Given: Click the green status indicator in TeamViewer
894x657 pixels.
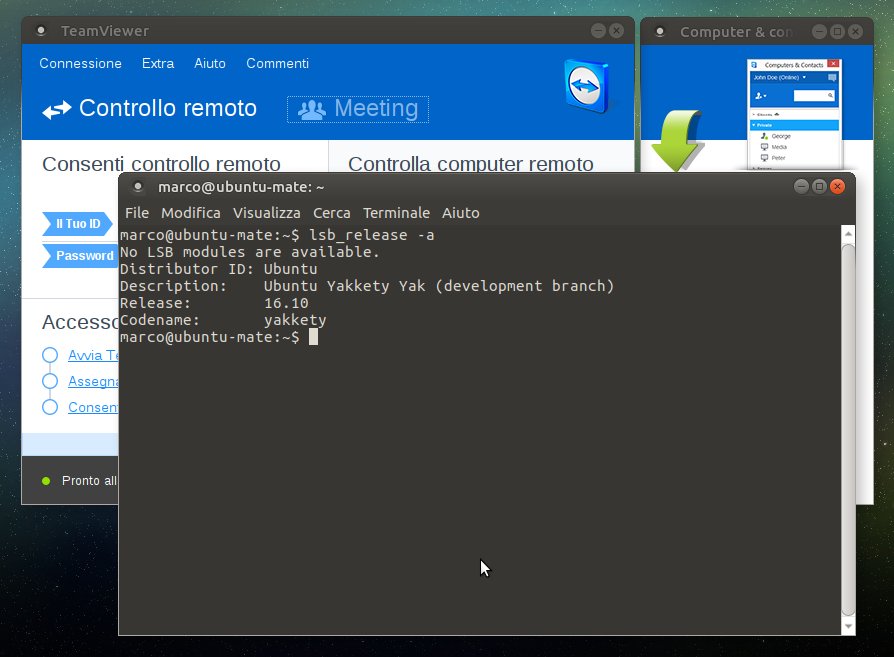Looking at the screenshot, I should click(46, 481).
